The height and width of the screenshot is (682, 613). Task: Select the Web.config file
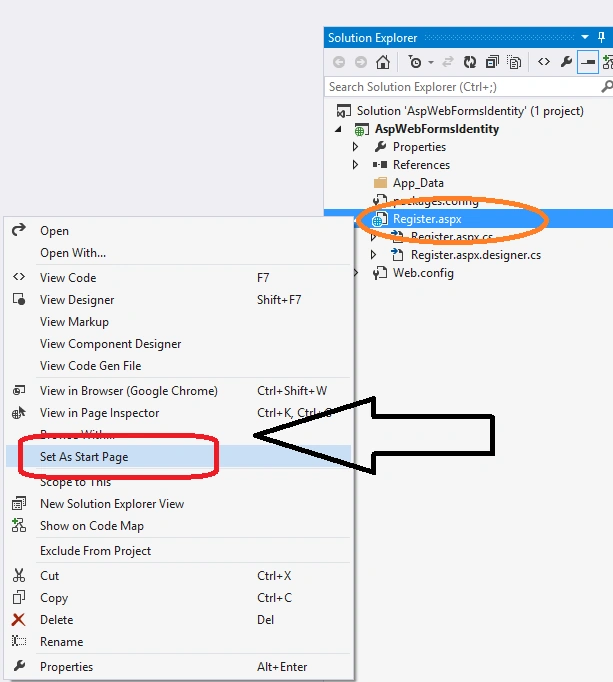(x=423, y=273)
